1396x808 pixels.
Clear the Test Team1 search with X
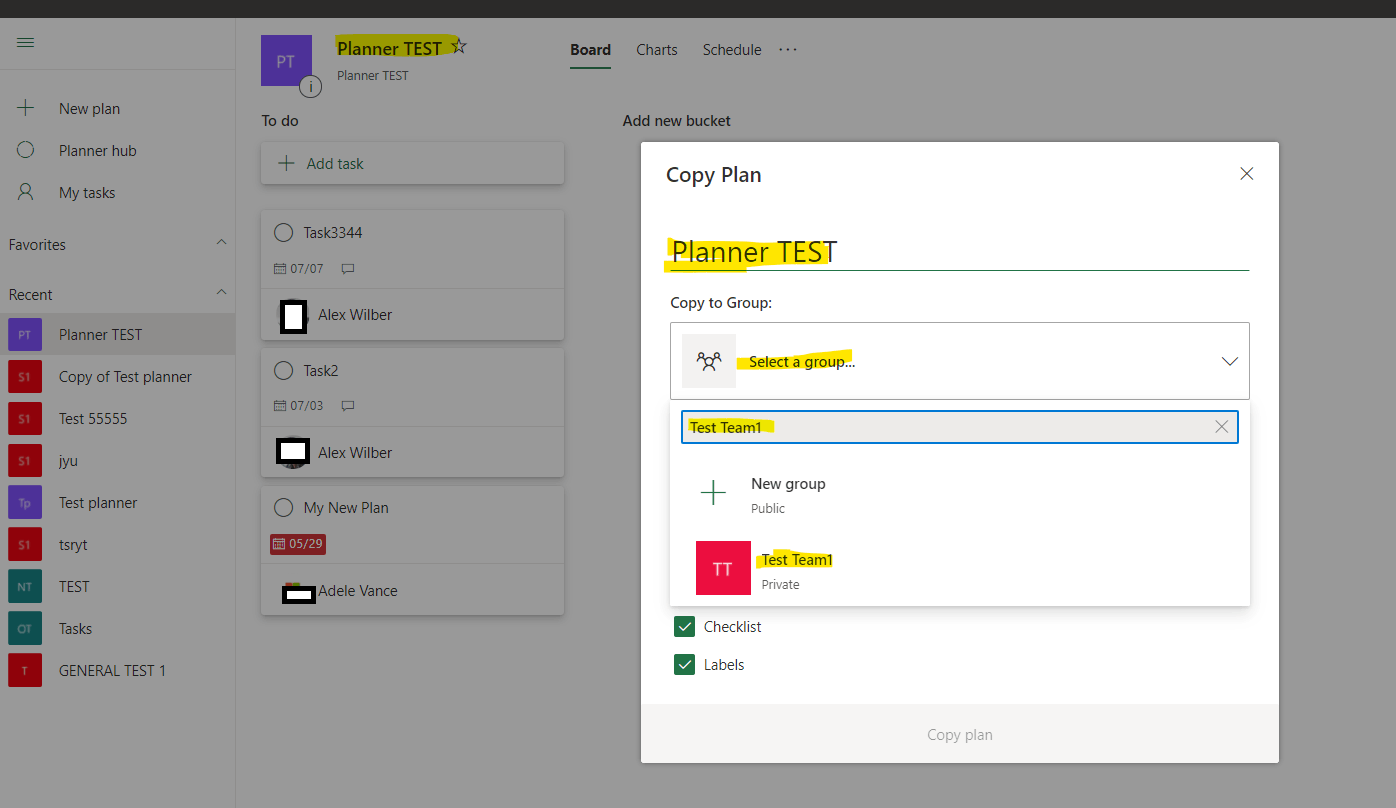click(x=1222, y=427)
